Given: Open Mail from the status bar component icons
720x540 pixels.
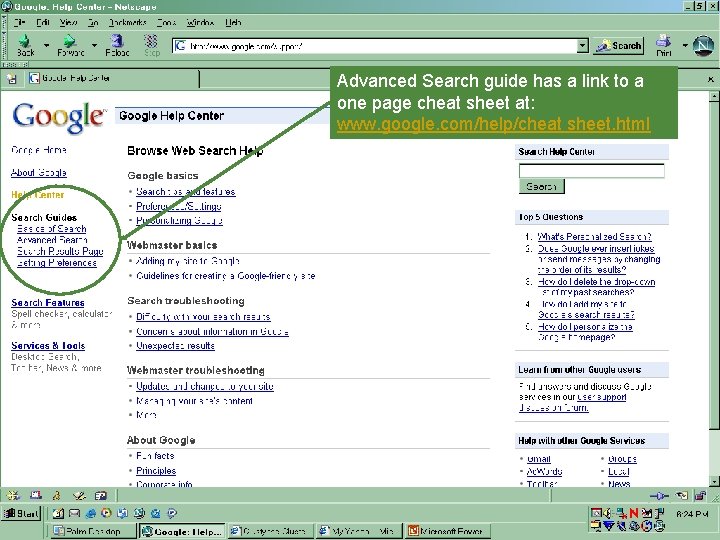Looking at the screenshot, I should 36,495.
